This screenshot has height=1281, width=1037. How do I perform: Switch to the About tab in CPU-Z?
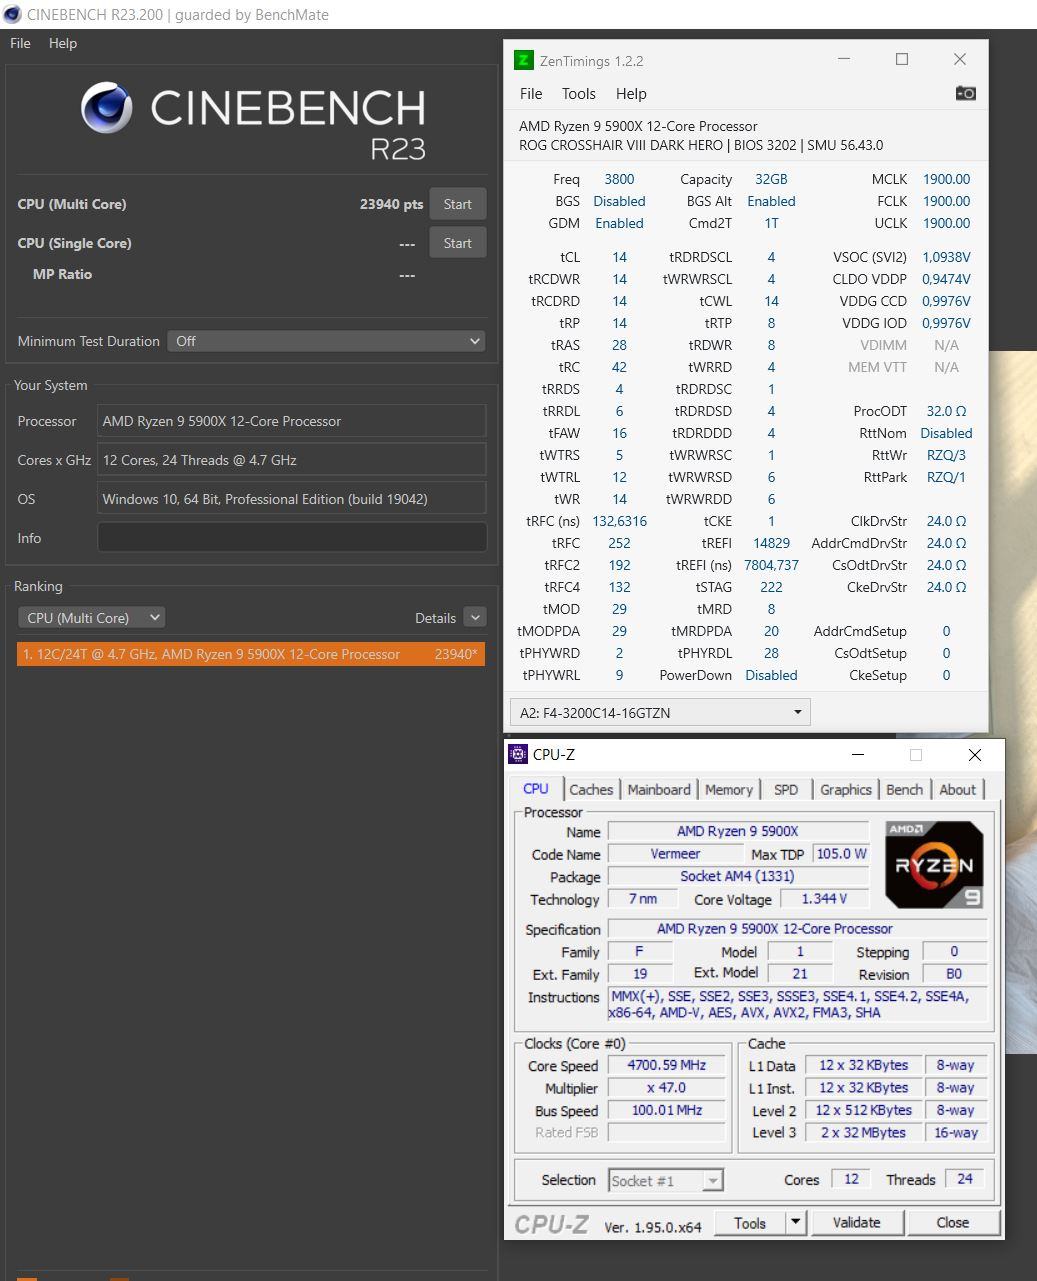[x=958, y=790]
